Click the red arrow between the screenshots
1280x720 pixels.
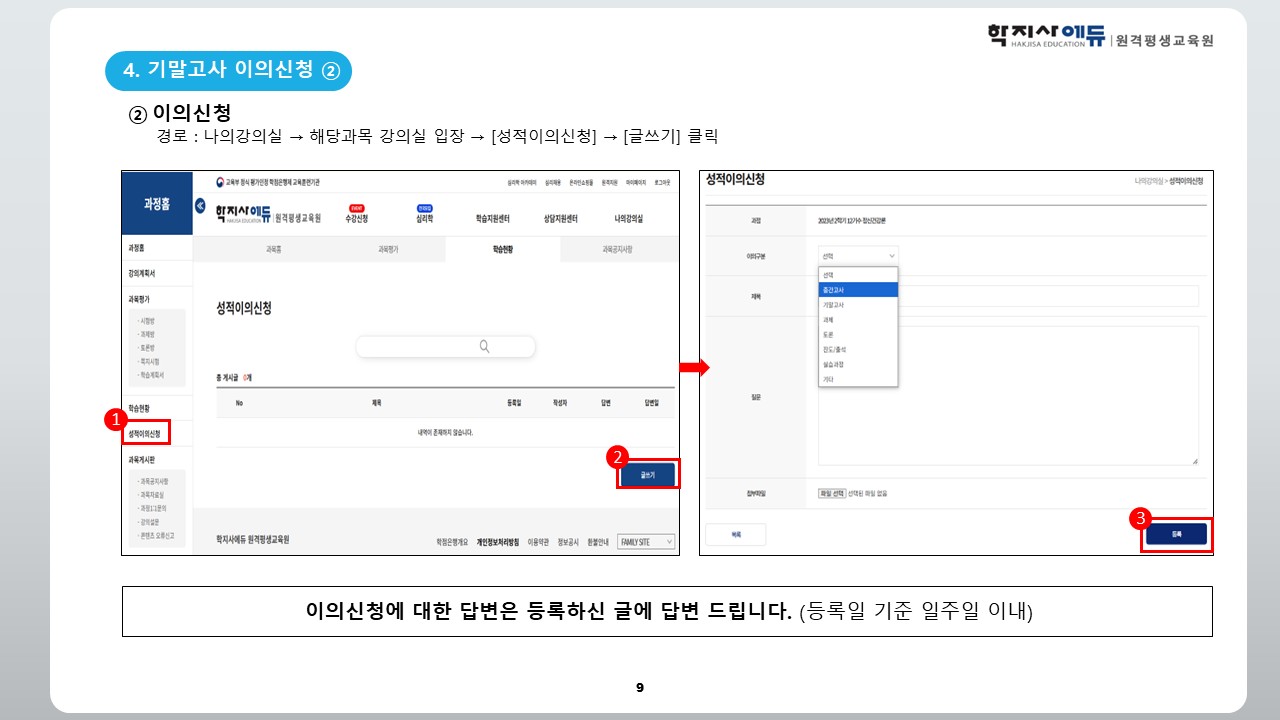[x=694, y=367]
